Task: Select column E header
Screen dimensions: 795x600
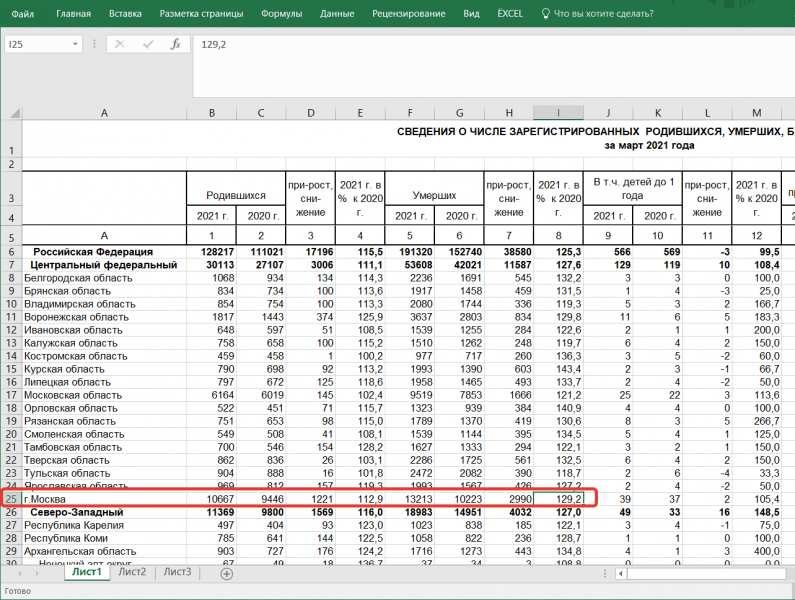Action: (360, 113)
